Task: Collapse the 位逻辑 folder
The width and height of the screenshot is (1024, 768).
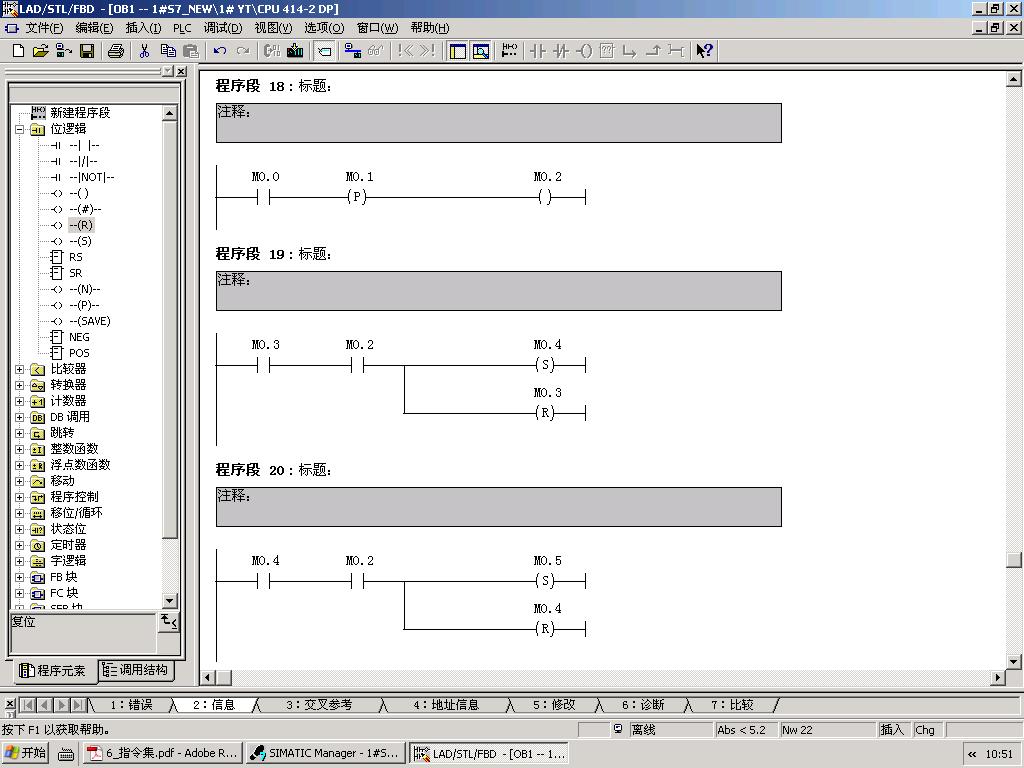Action: [x=20, y=129]
